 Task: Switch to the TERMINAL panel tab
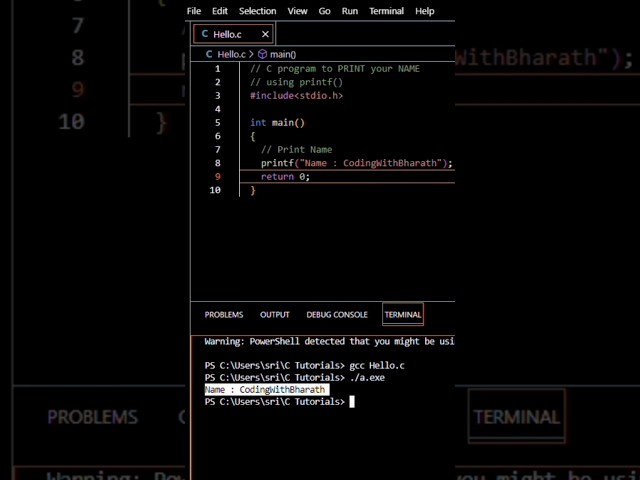pos(403,315)
